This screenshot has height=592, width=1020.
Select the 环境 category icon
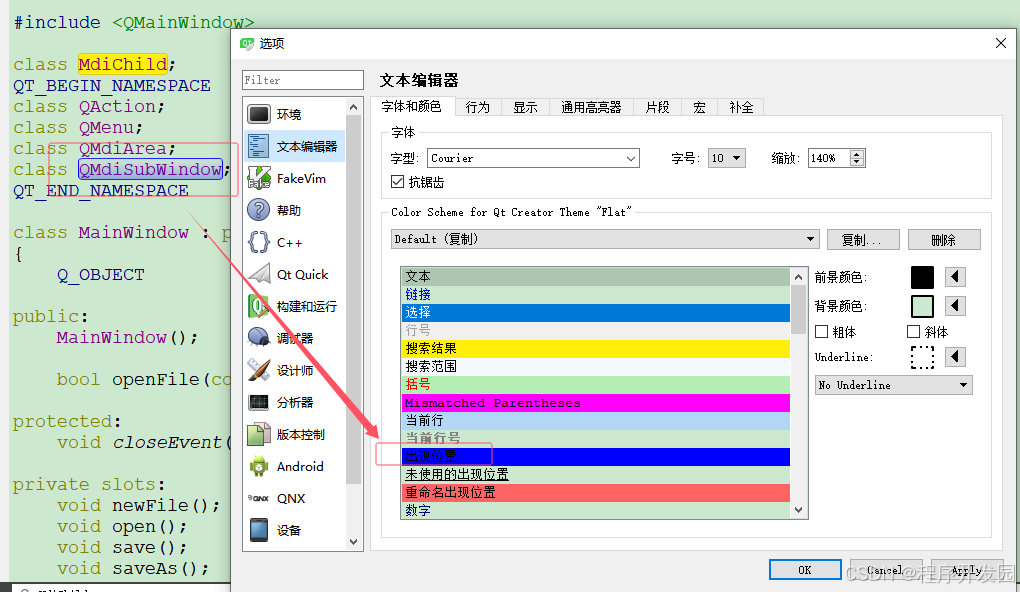pos(259,114)
